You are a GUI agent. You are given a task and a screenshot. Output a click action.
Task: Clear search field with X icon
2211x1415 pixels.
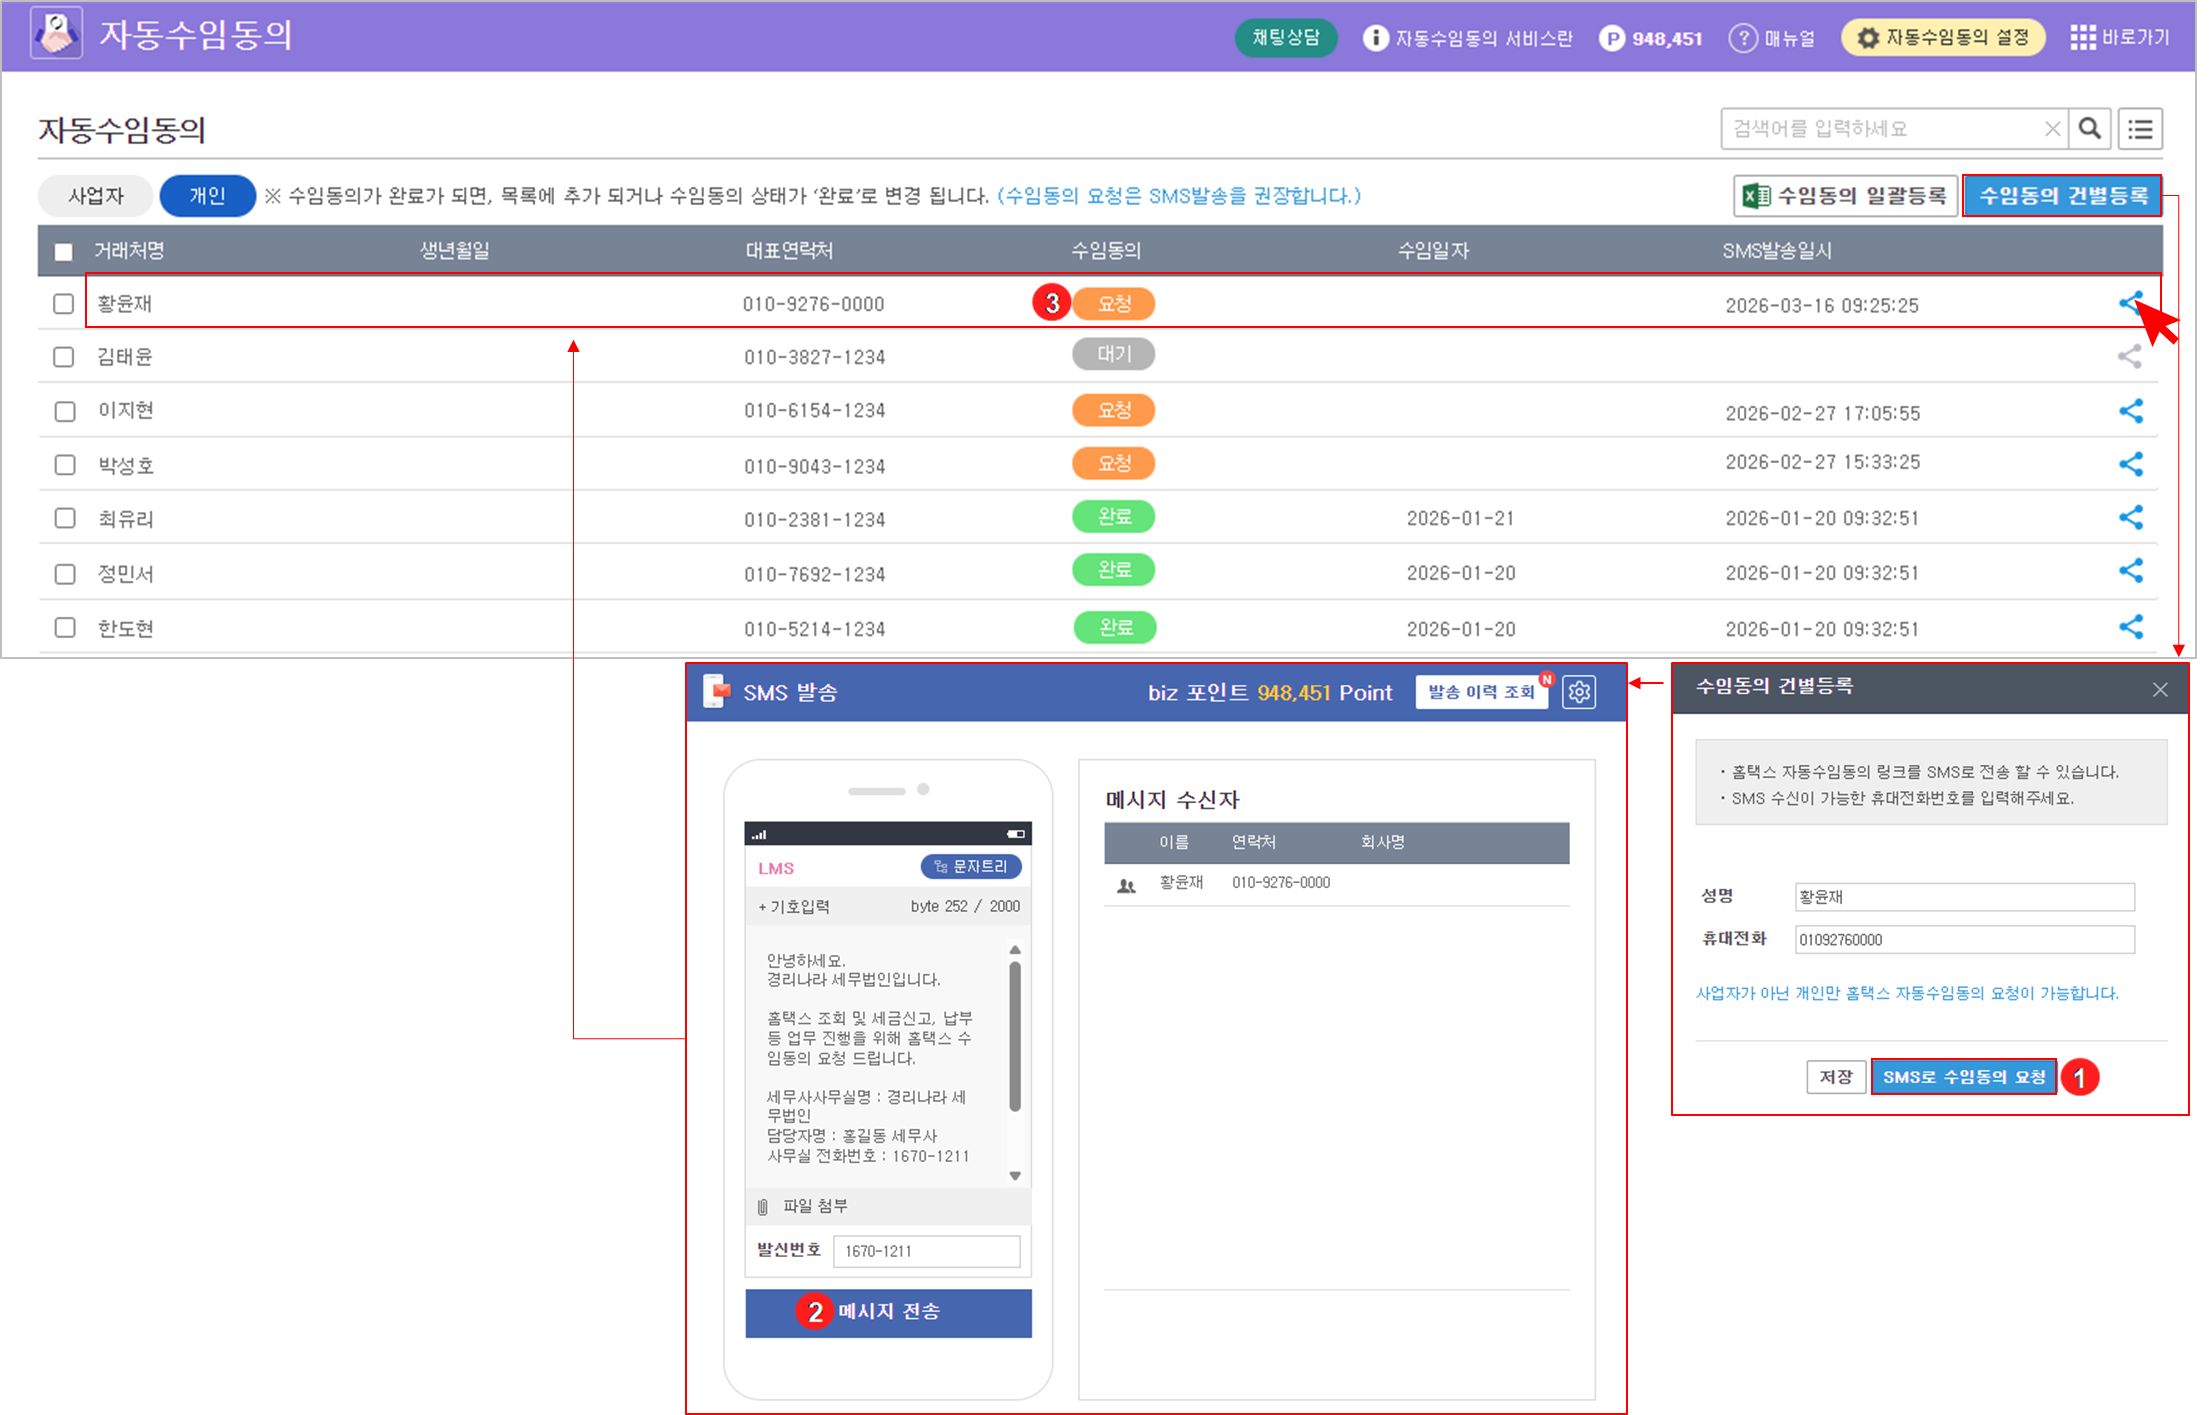click(x=2052, y=129)
